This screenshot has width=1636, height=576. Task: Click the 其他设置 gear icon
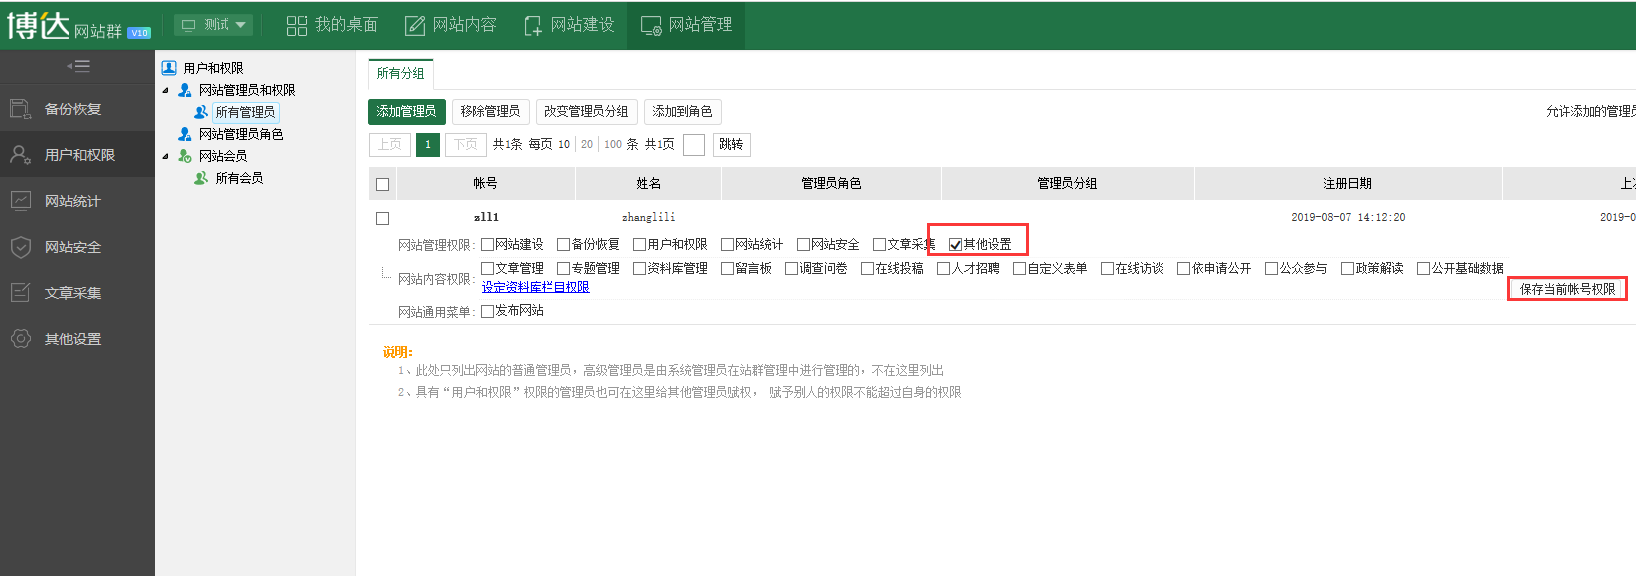(x=21, y=339)
